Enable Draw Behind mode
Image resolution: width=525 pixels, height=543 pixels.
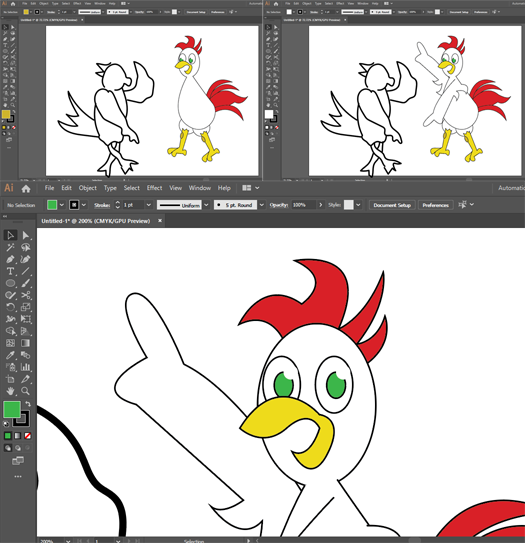pyautogui.click(x=18, y=448)
